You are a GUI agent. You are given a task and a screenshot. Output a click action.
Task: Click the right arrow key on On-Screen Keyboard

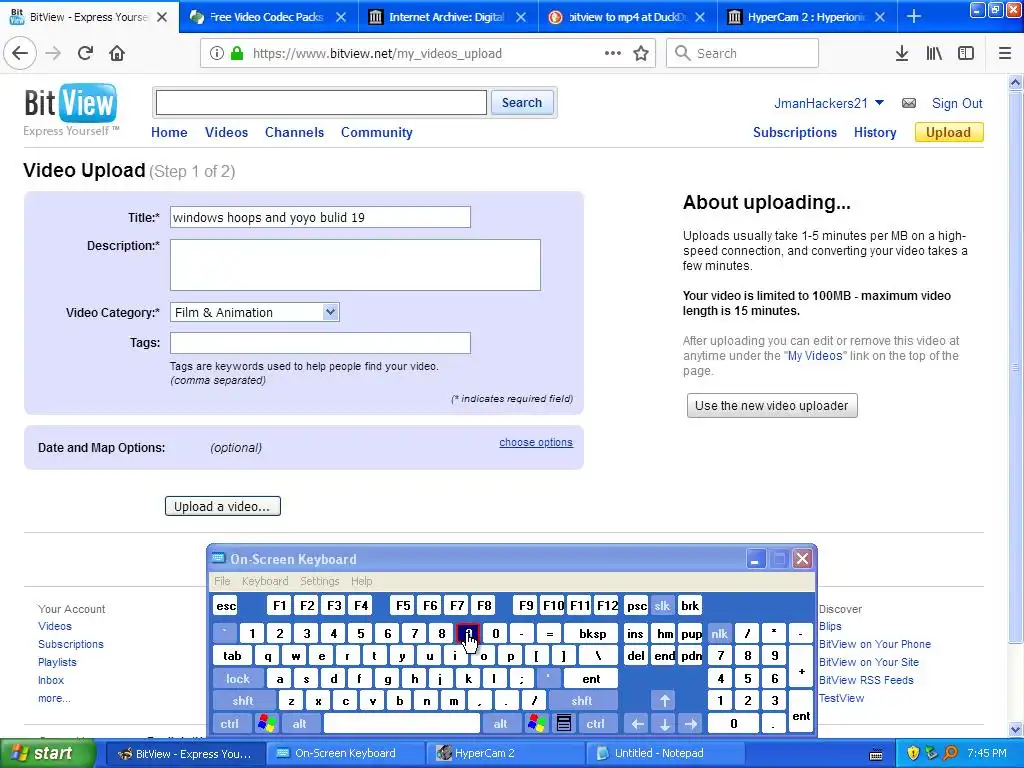(691, 724)
